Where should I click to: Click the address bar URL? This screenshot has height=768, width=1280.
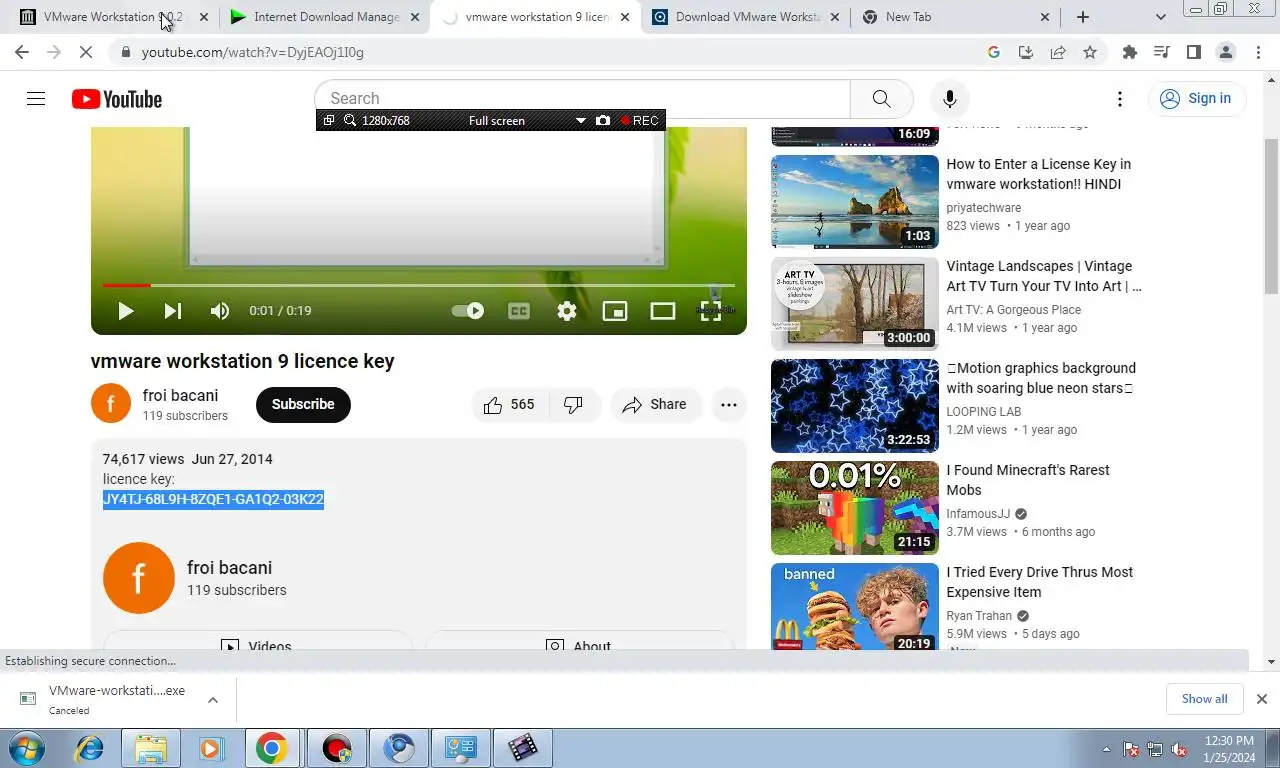[253, 52]
